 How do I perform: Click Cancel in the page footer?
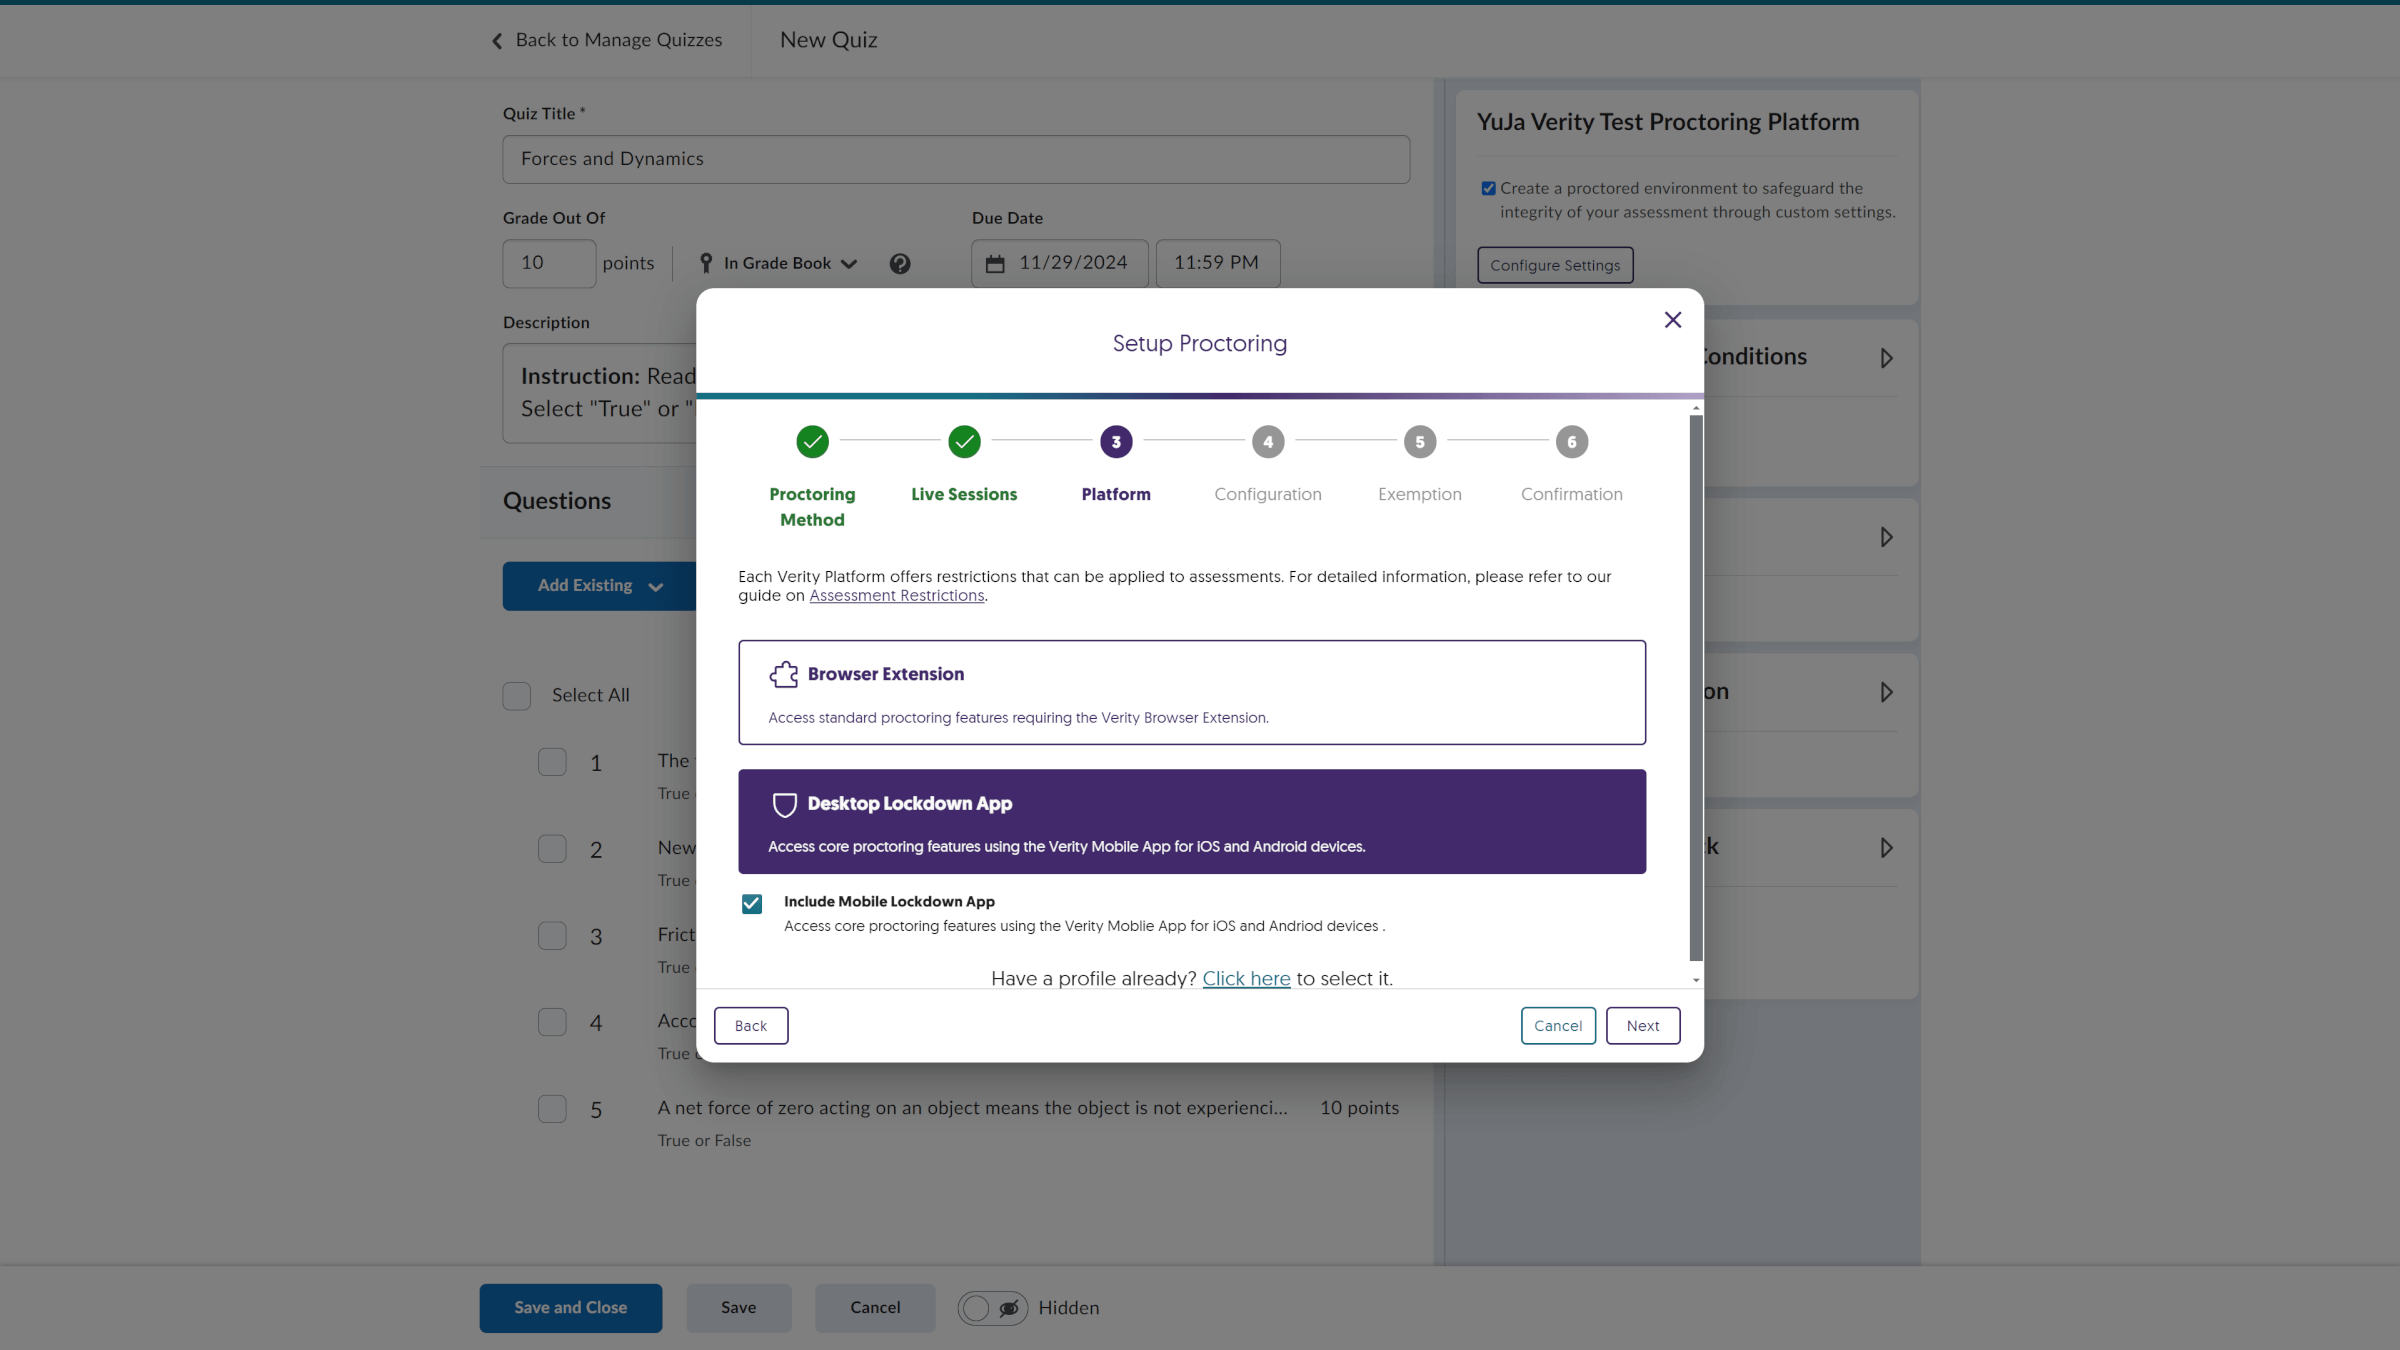coord(875,1308)
